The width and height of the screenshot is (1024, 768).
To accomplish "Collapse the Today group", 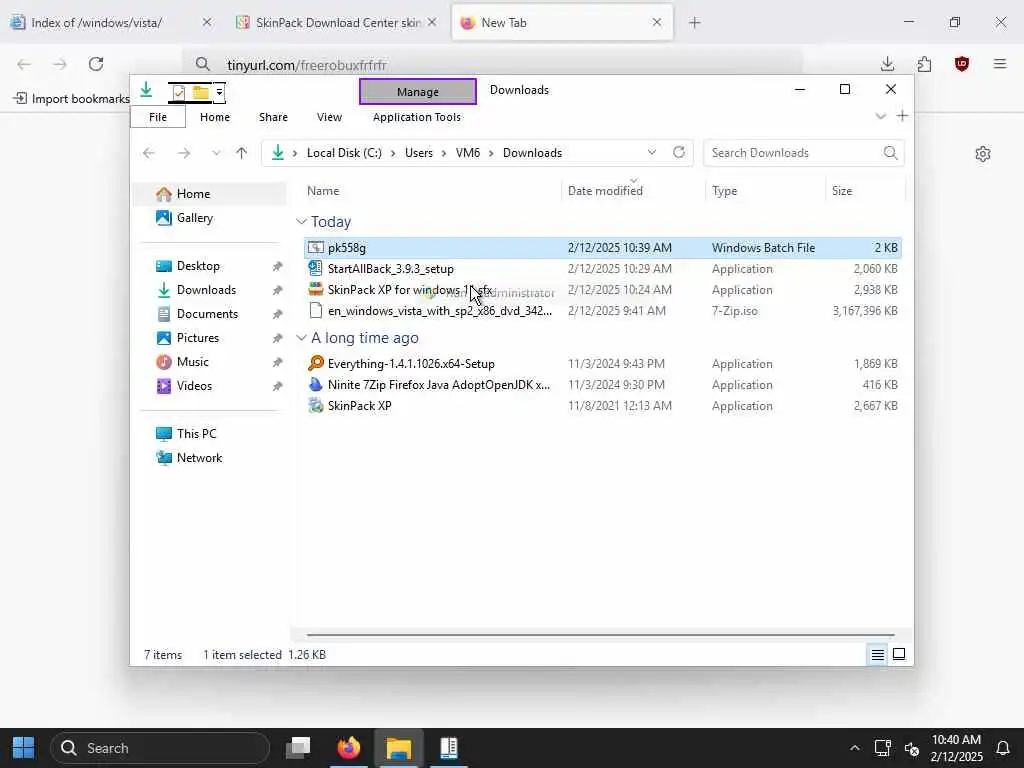I will (301, 222).
